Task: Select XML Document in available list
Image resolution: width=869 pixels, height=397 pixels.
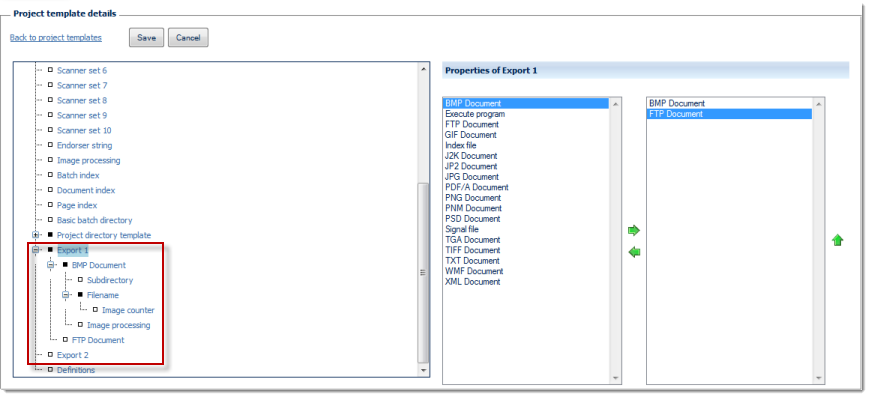Action: (525, 282)
